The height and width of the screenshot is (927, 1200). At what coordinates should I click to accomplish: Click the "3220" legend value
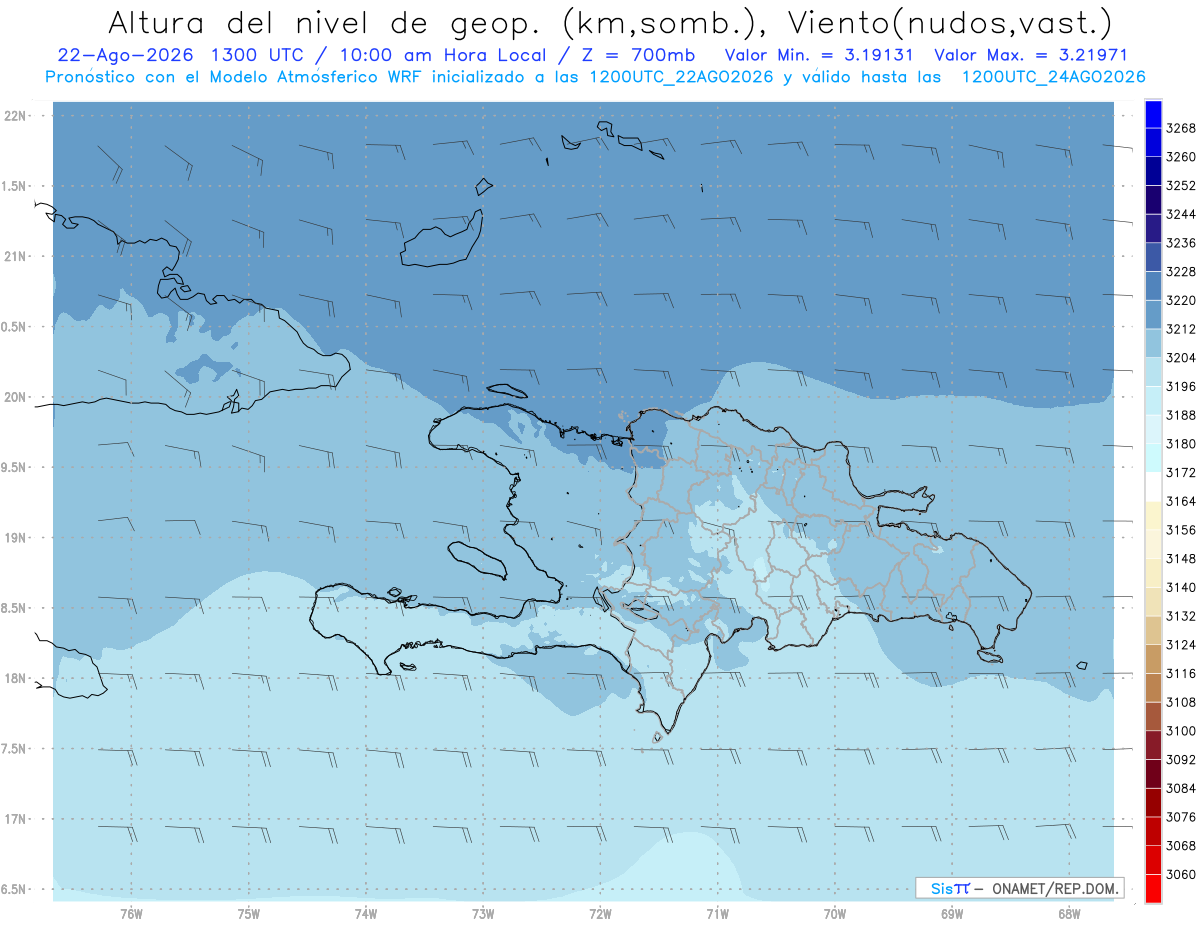(1181, 300)
